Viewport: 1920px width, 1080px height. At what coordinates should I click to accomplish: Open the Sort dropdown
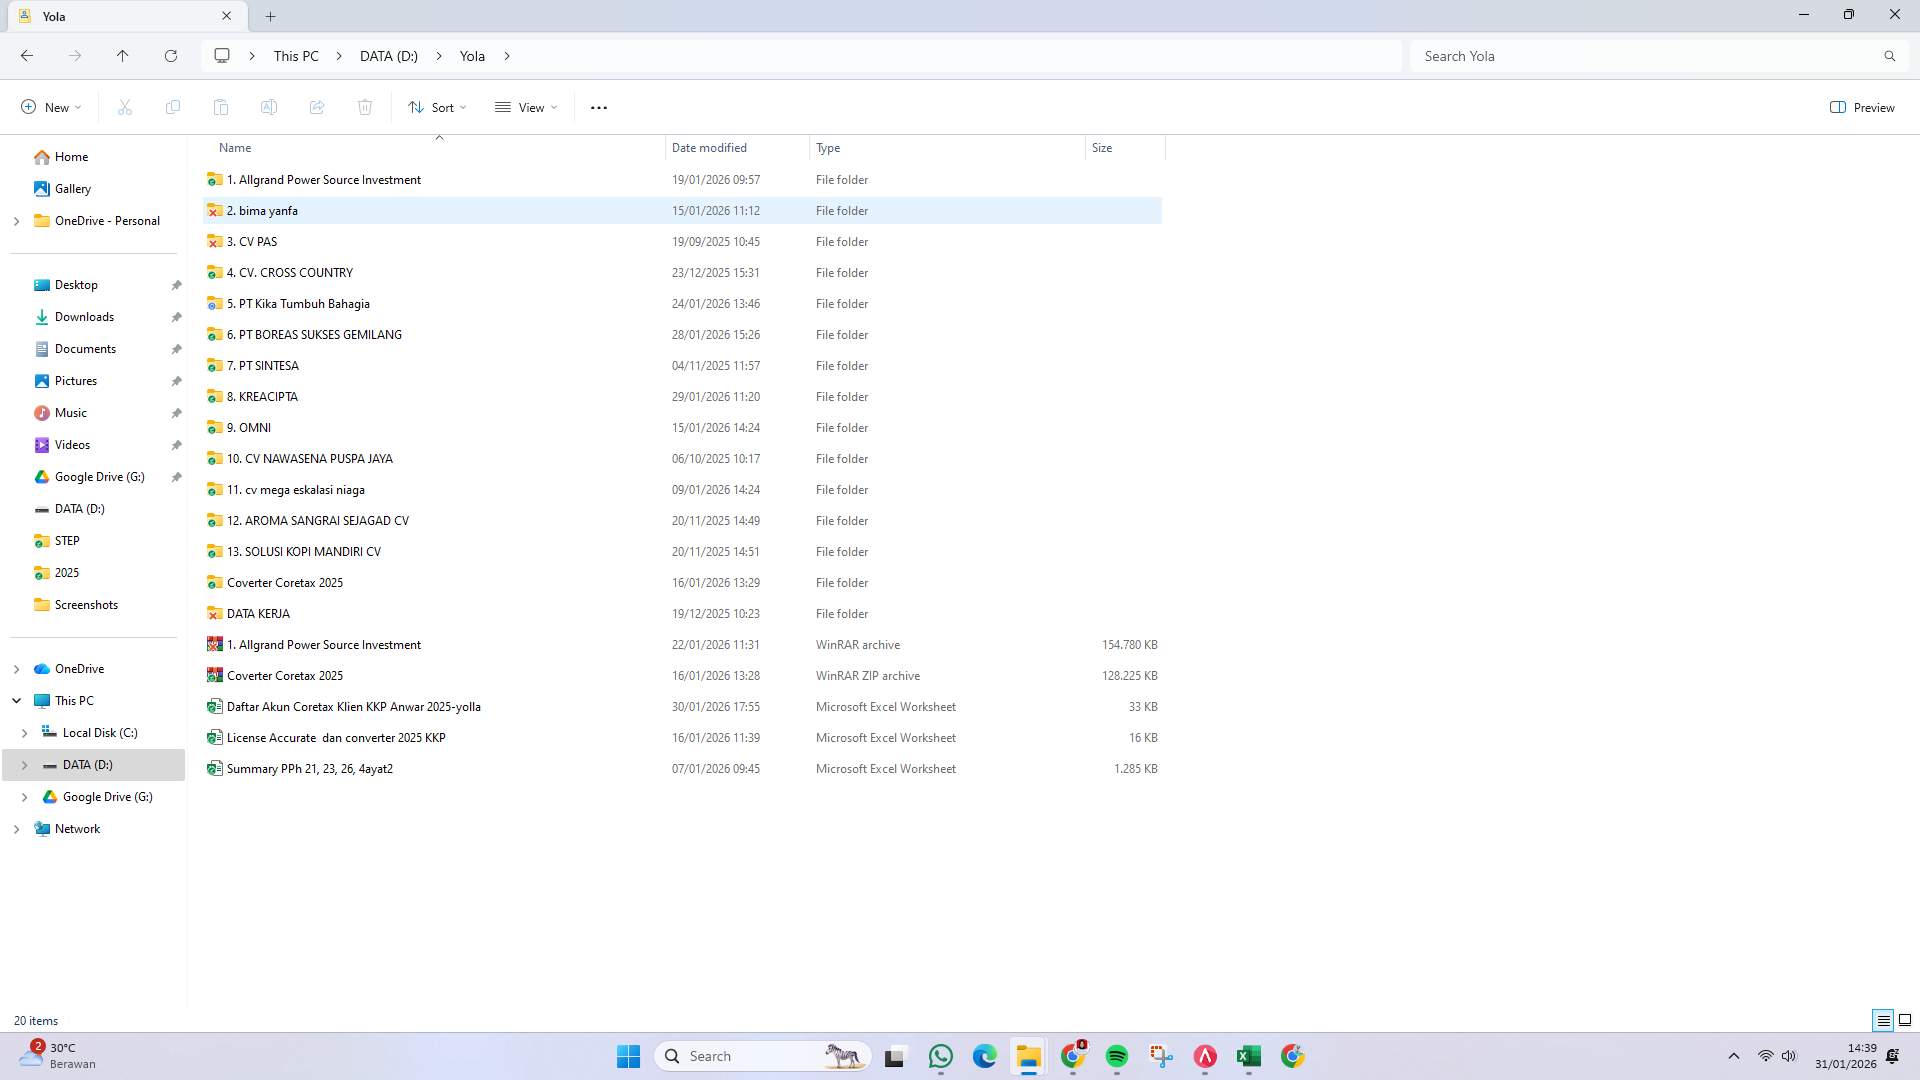tap(437, 107)
